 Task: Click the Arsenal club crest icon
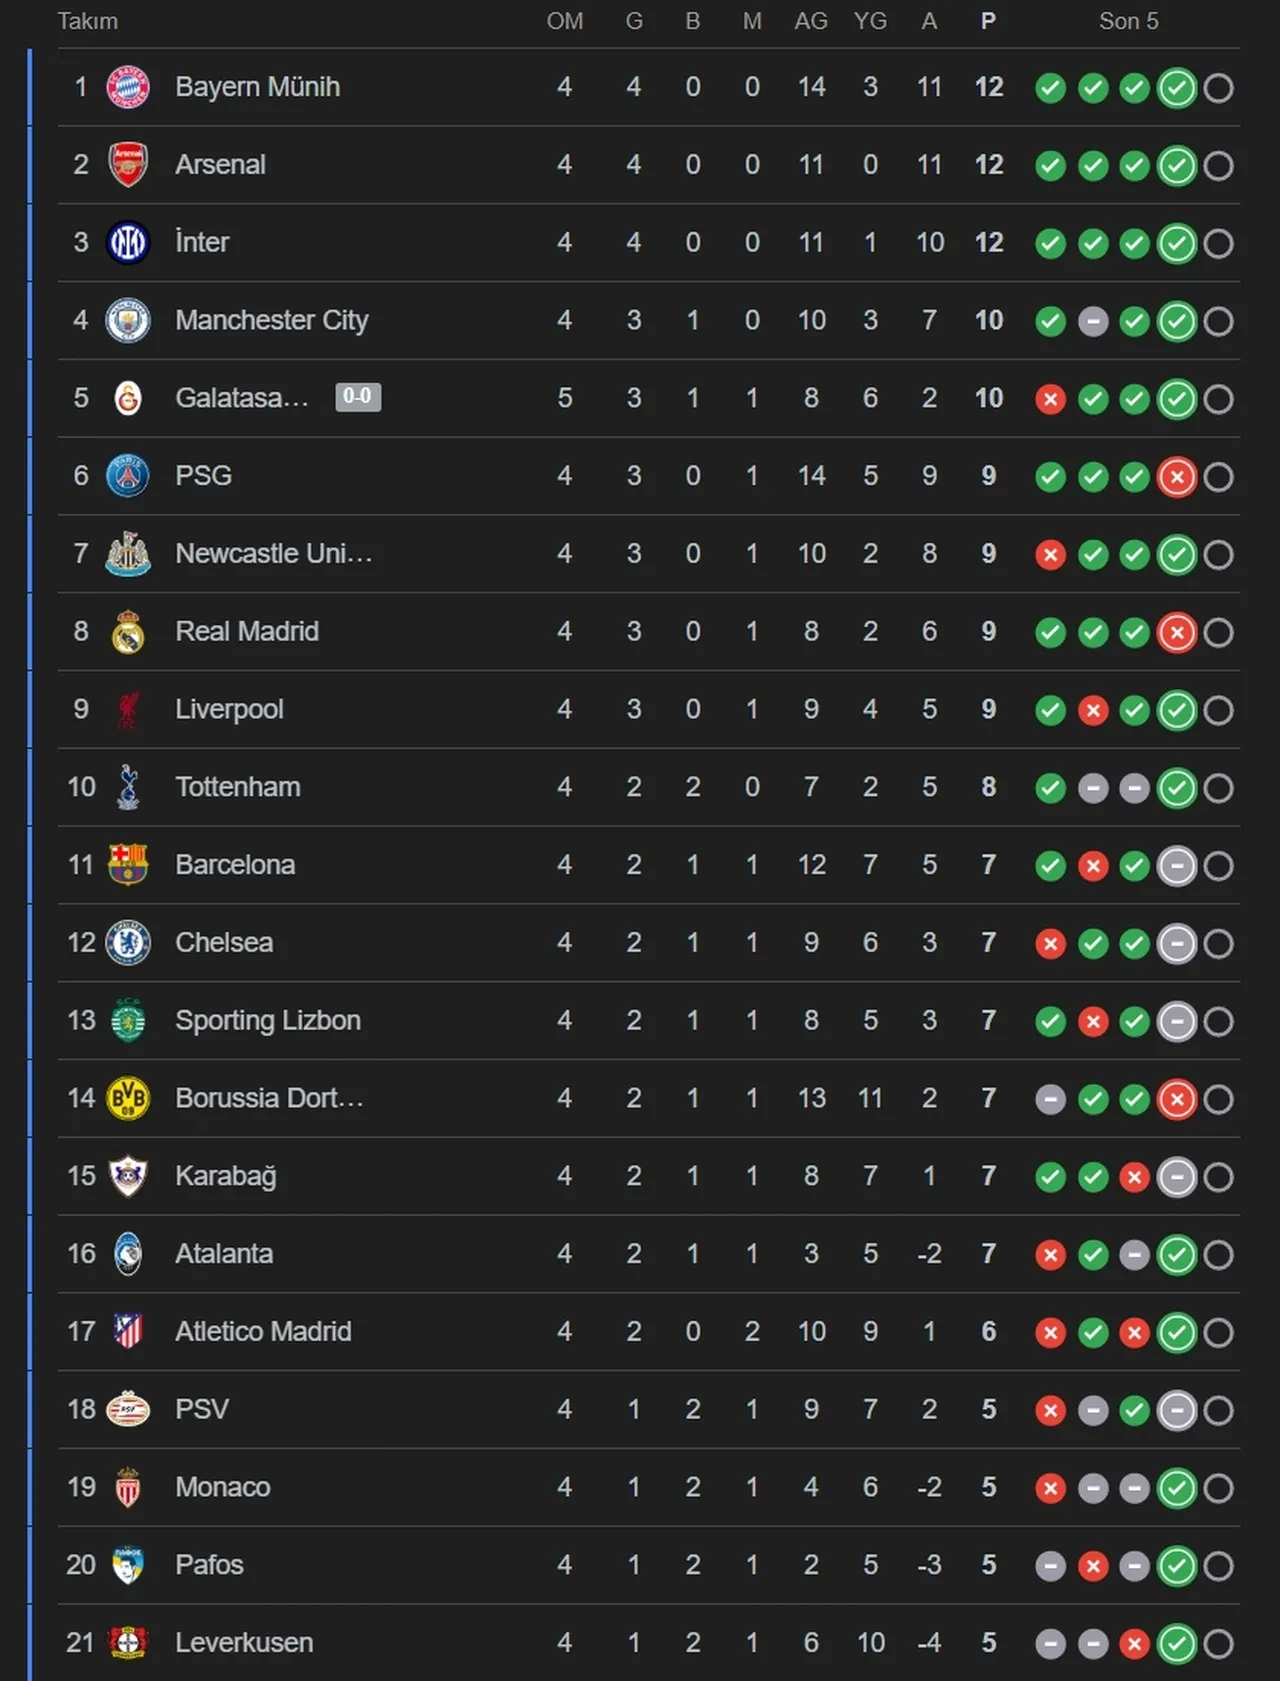(128, 165)
